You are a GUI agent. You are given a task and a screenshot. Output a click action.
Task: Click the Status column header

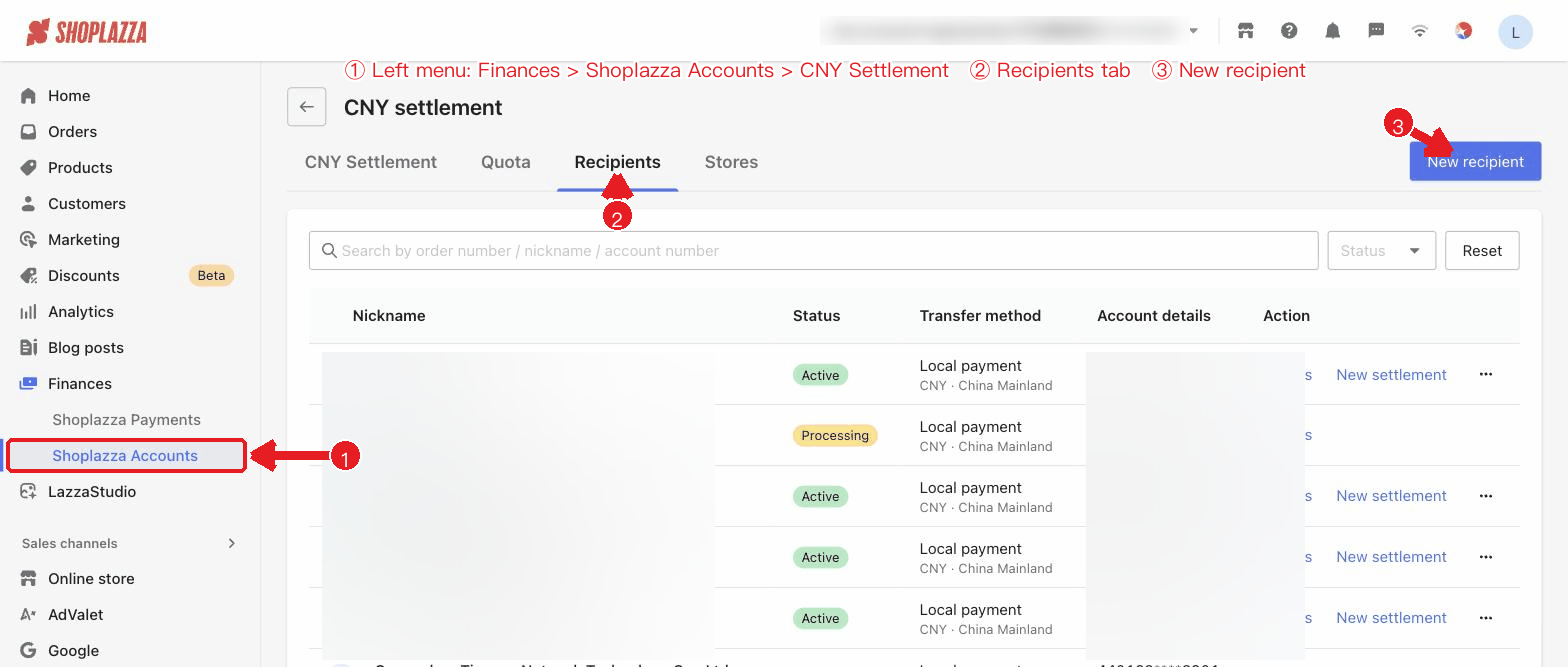(x=816, y=316)
